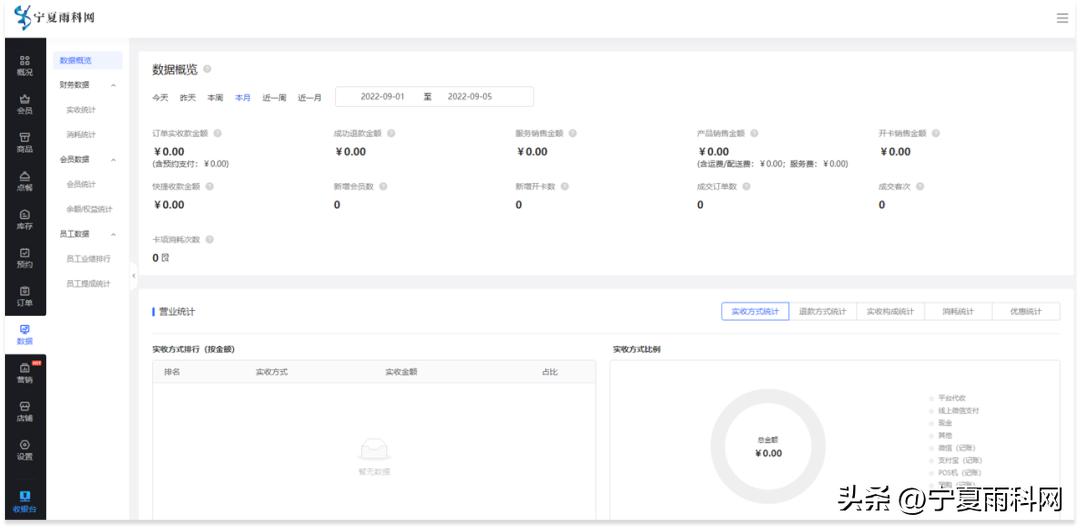Click the info icon beside 新增会员数
Viewport: 1080px width, 529px height.
pyautogui.click(x=383, y=187)
